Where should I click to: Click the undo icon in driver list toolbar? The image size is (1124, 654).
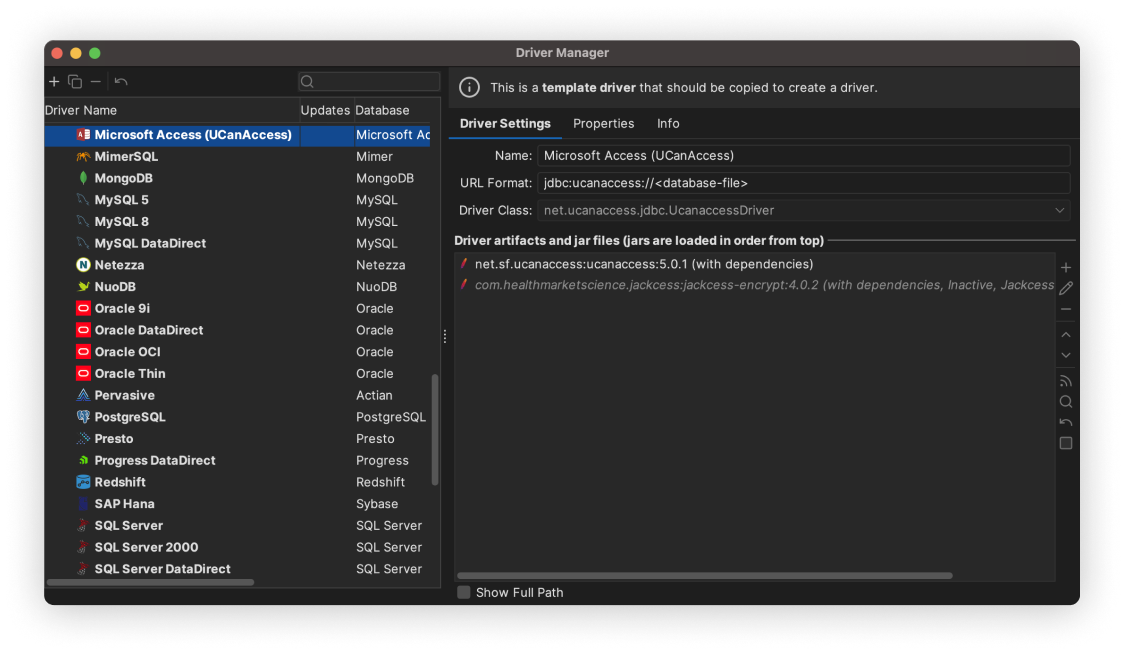tap(121, 82)
